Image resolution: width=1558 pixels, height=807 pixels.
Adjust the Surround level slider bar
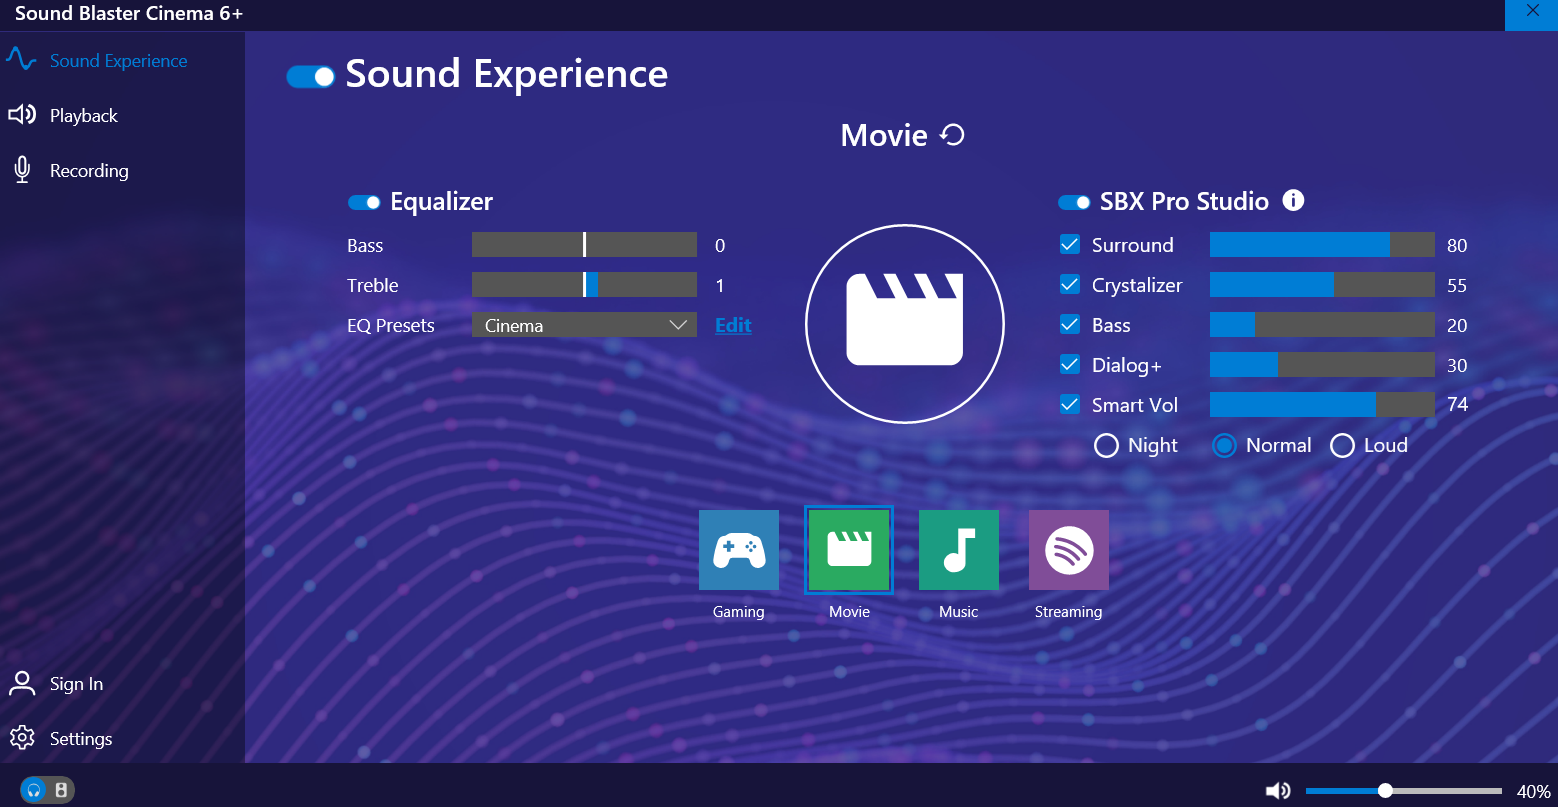coord(1322,245)
